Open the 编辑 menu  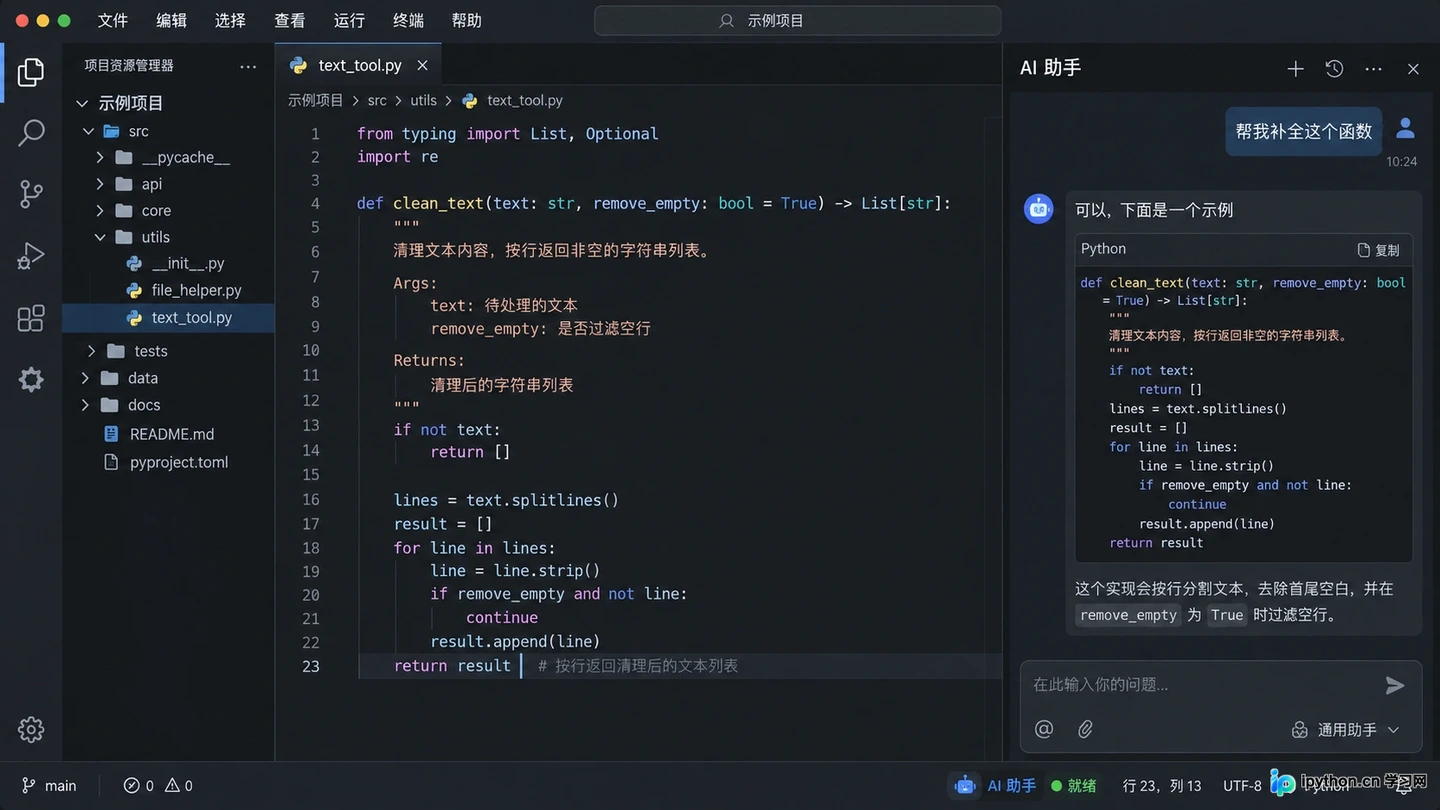pos(172,20)
